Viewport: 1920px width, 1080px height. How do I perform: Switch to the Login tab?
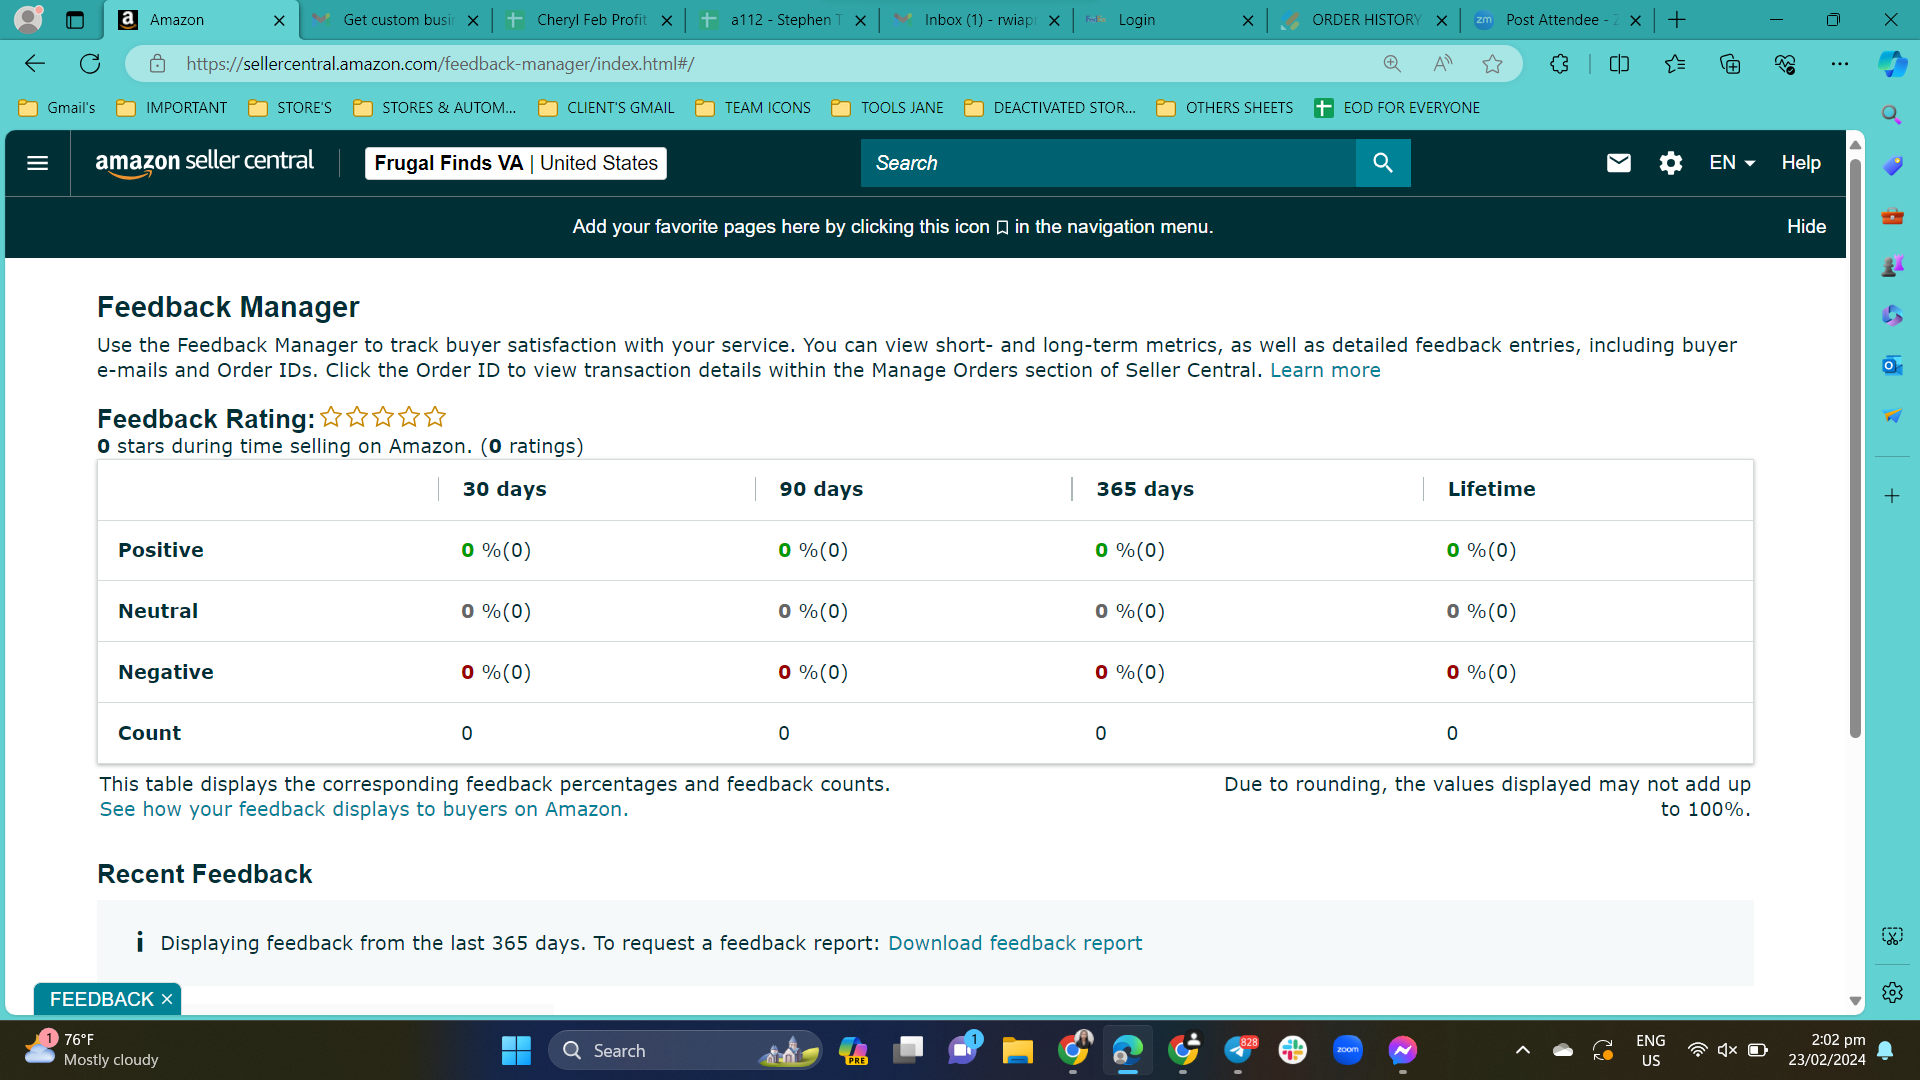[x=1172, y=20]
